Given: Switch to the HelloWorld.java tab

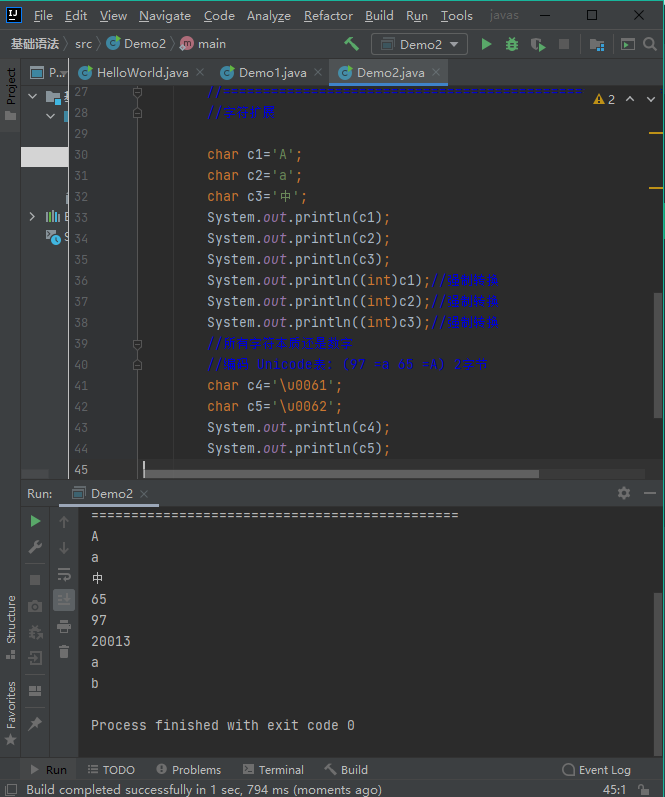Looking at the screenshot, I should point(142,73).
